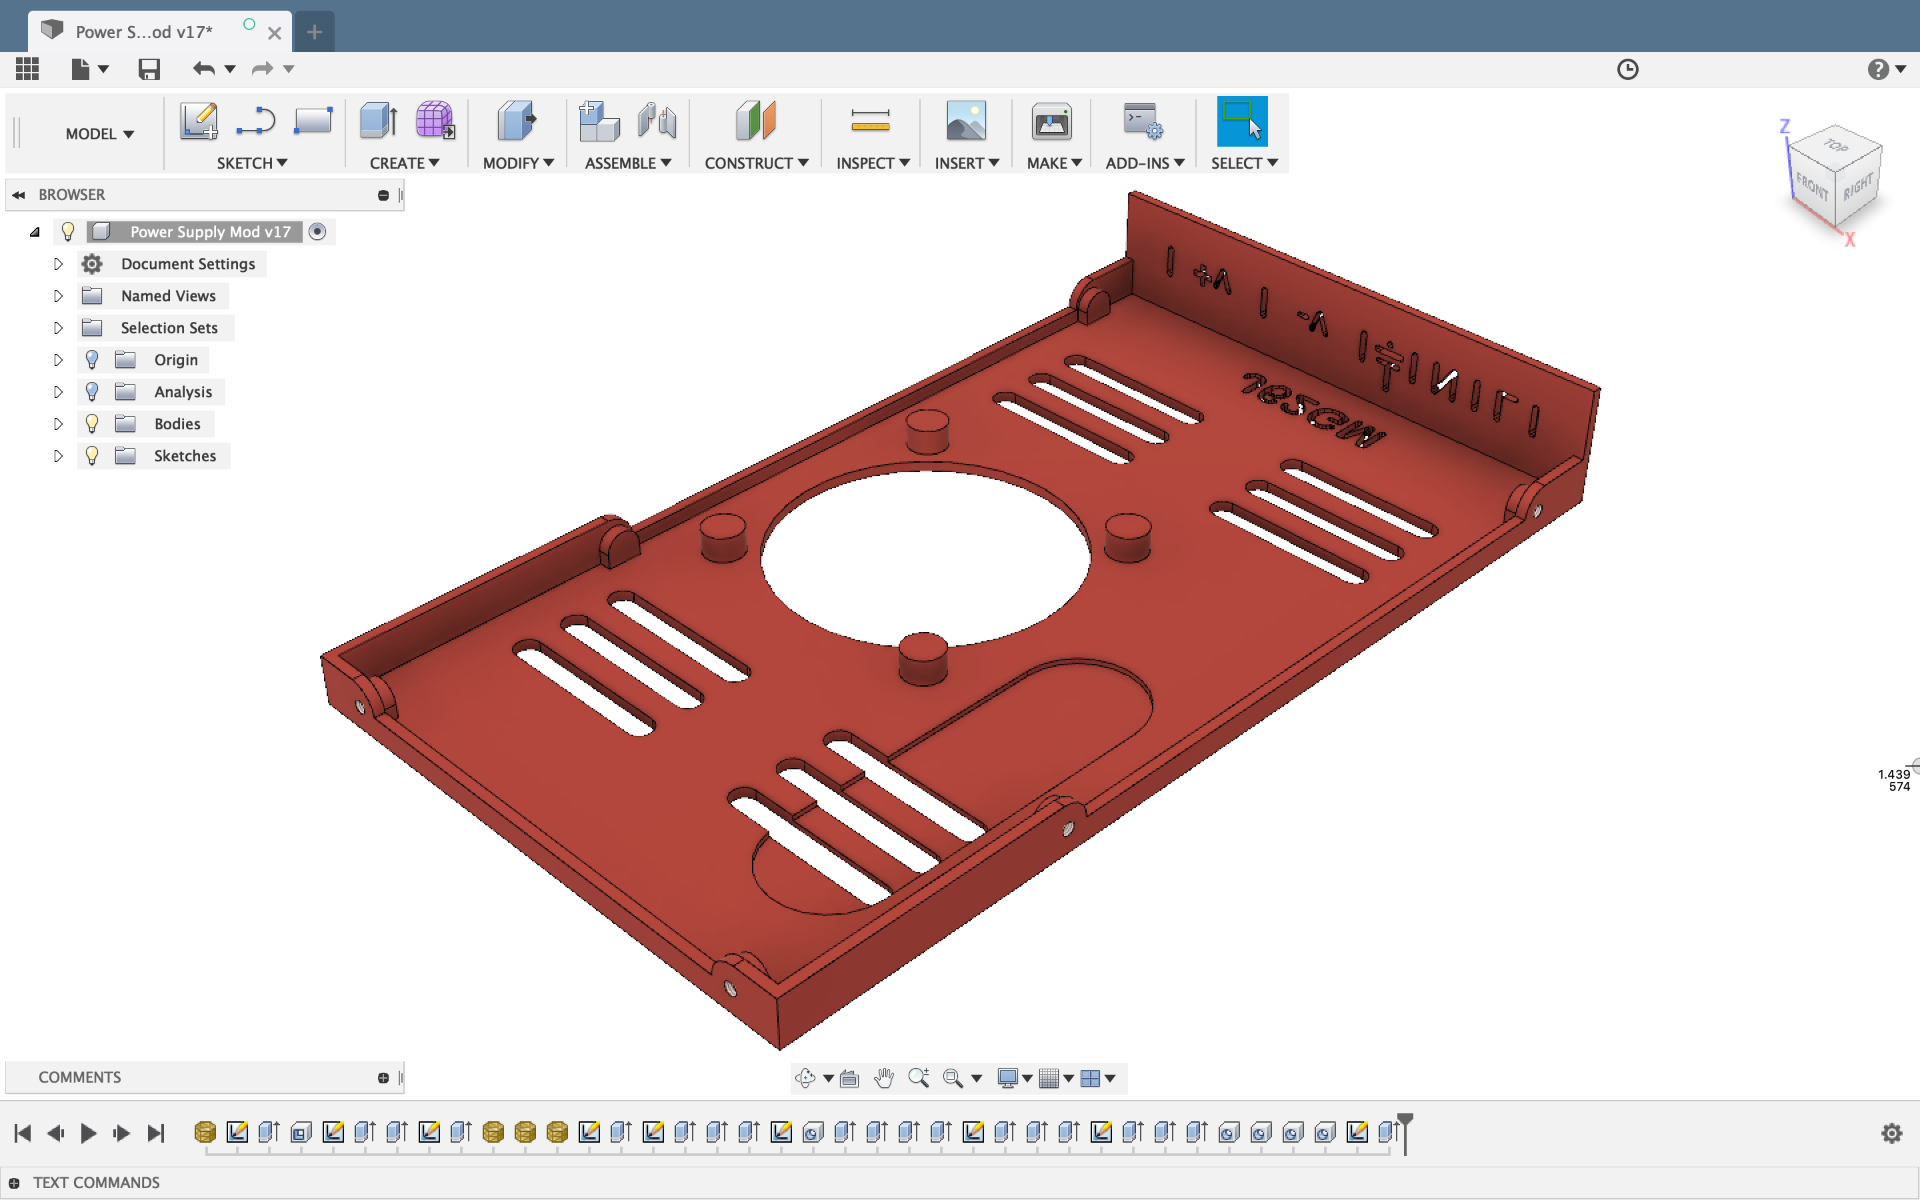Open the CONSTRUCT menu
Viewport: 1920px width, 1200px height.
click(x=756, y=163)
